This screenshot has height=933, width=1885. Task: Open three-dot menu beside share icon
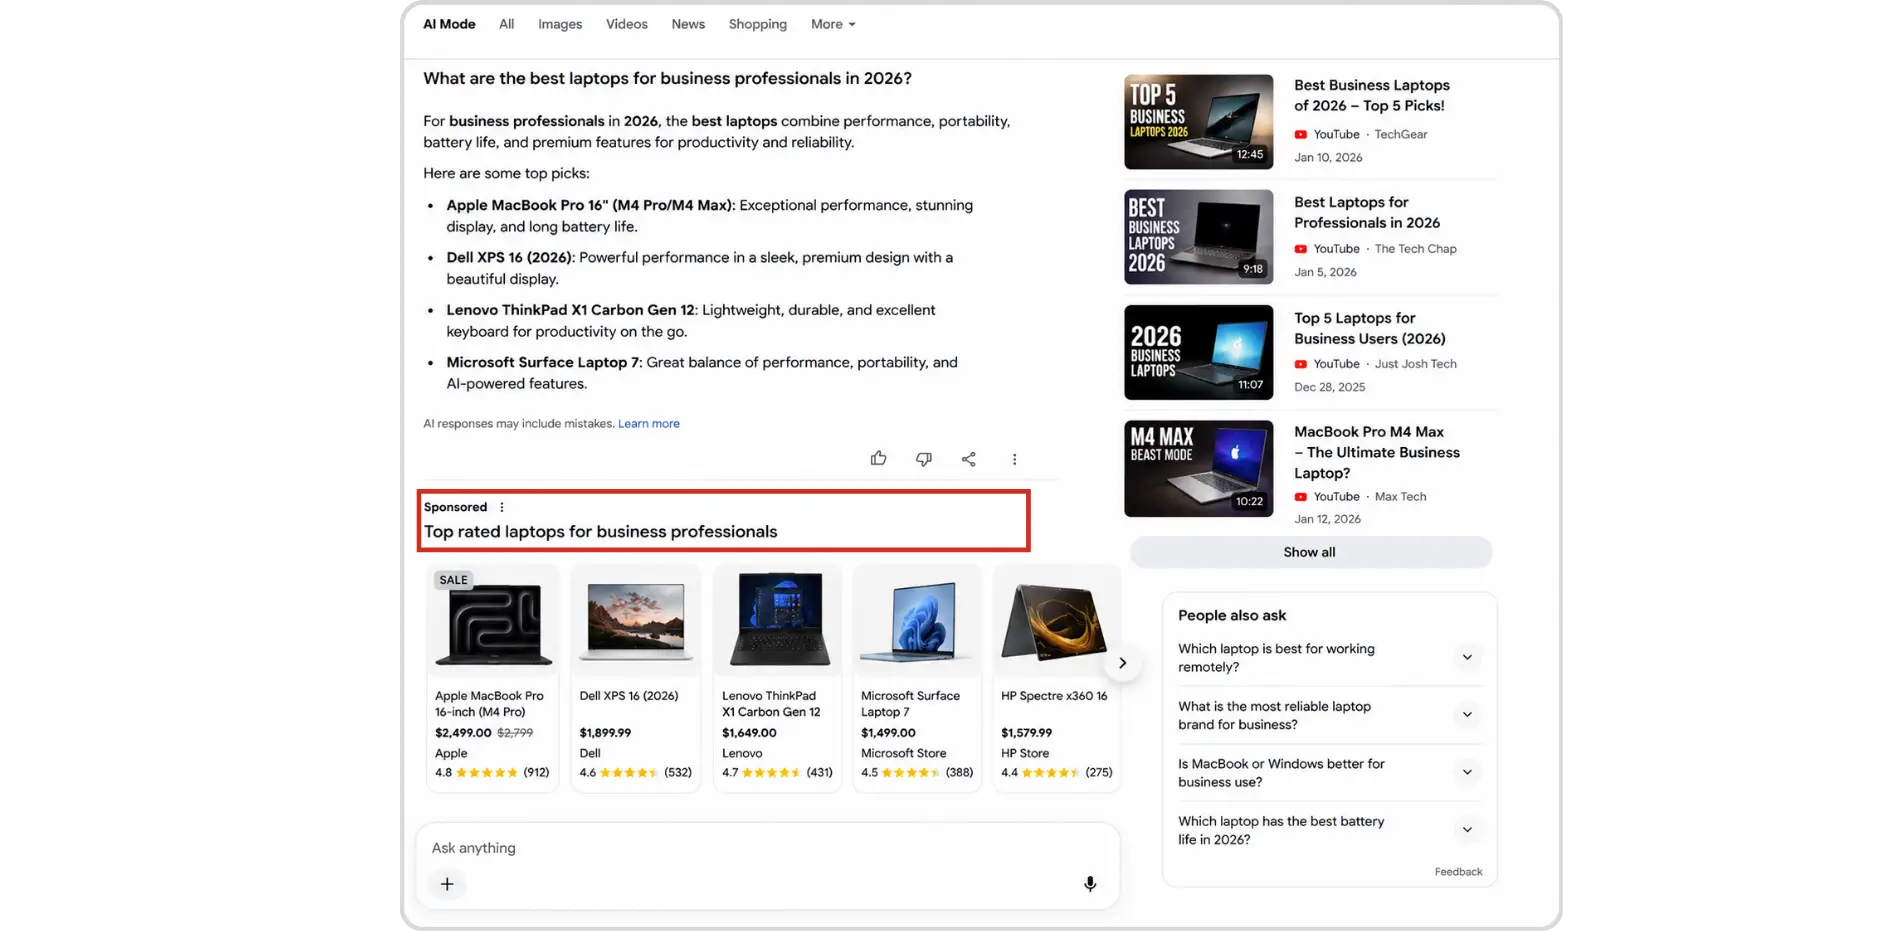1014,459
